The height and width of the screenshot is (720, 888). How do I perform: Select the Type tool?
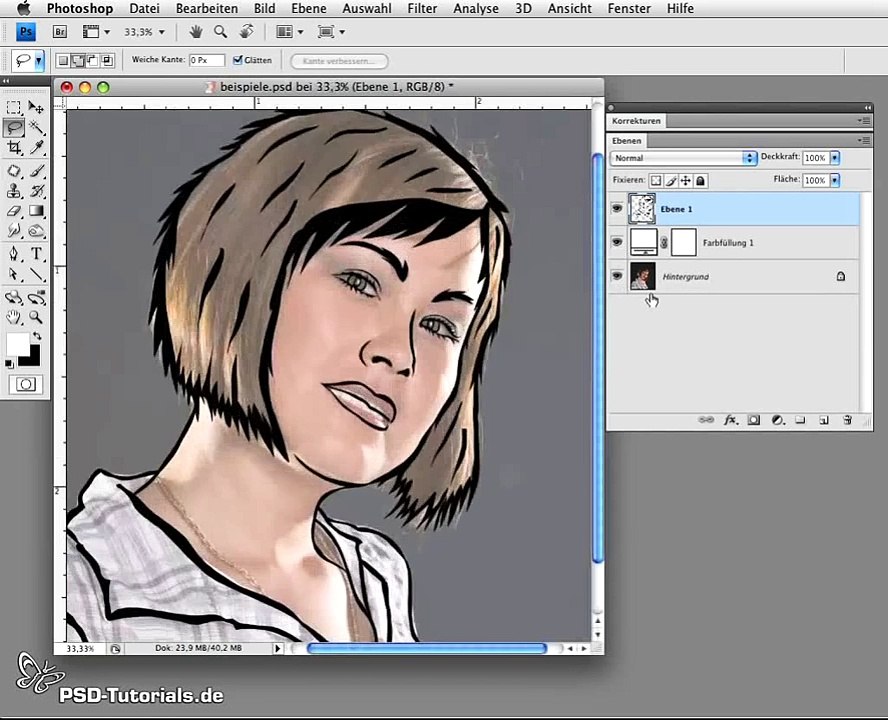[x=36, y=254]
